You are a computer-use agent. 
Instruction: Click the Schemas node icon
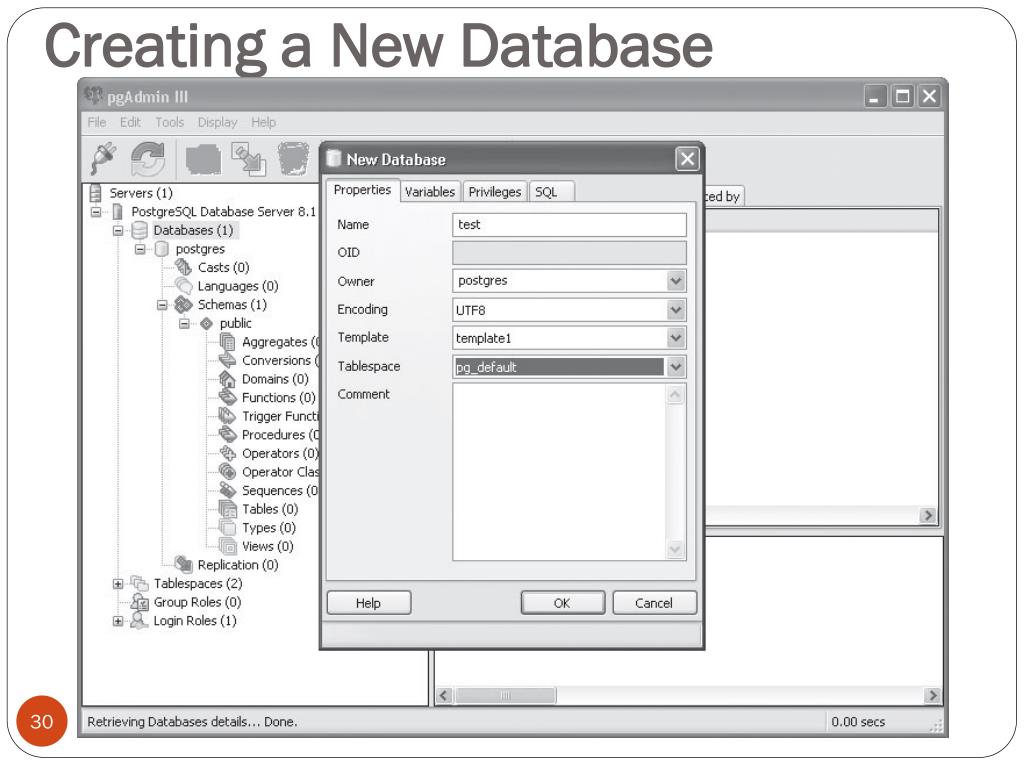tap(184, 304)
